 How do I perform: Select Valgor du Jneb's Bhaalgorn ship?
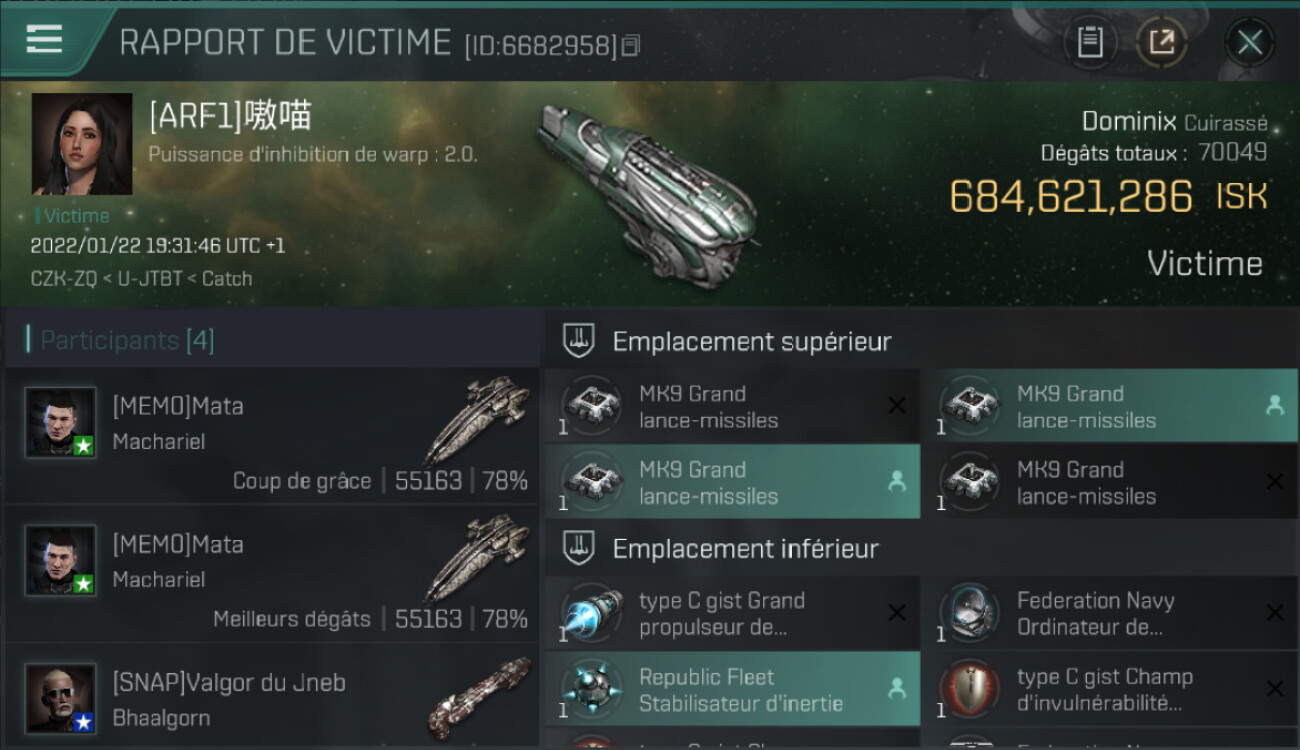480,697
